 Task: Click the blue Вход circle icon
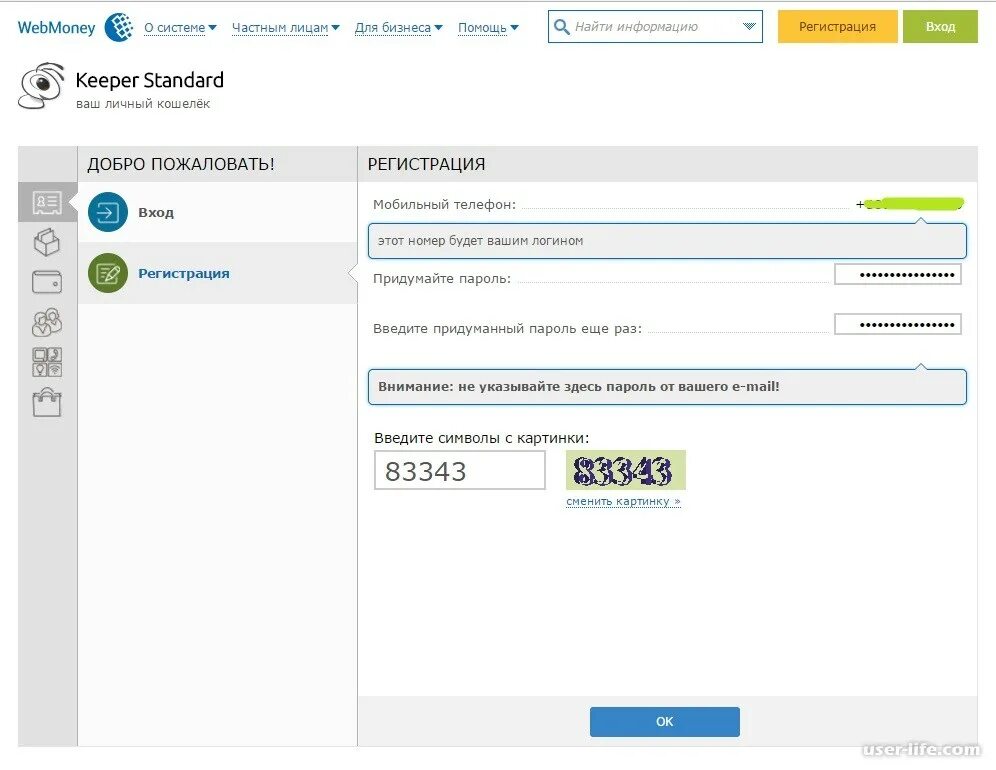pos(108,212)
